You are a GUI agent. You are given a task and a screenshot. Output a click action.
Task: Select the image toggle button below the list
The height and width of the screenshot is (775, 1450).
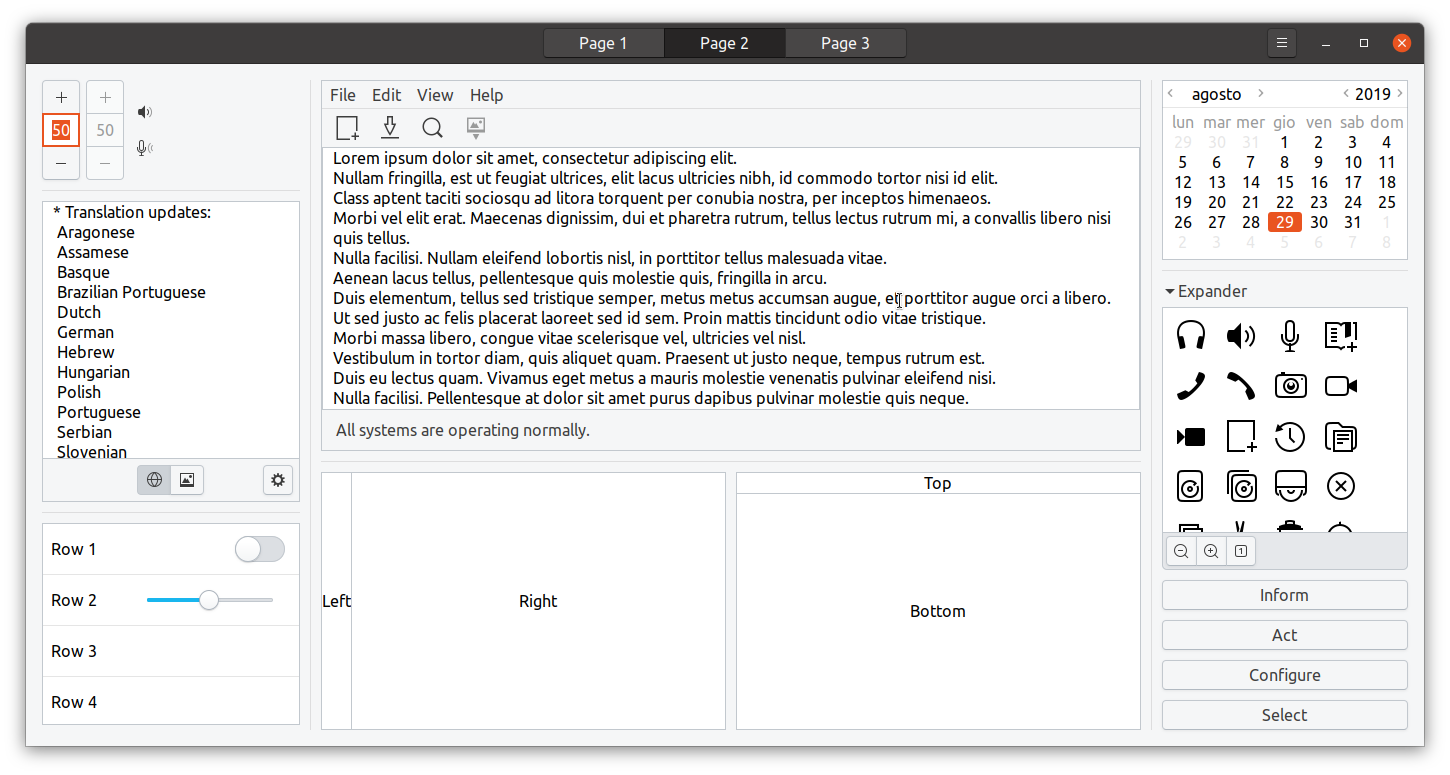click(x=187, y=480)
